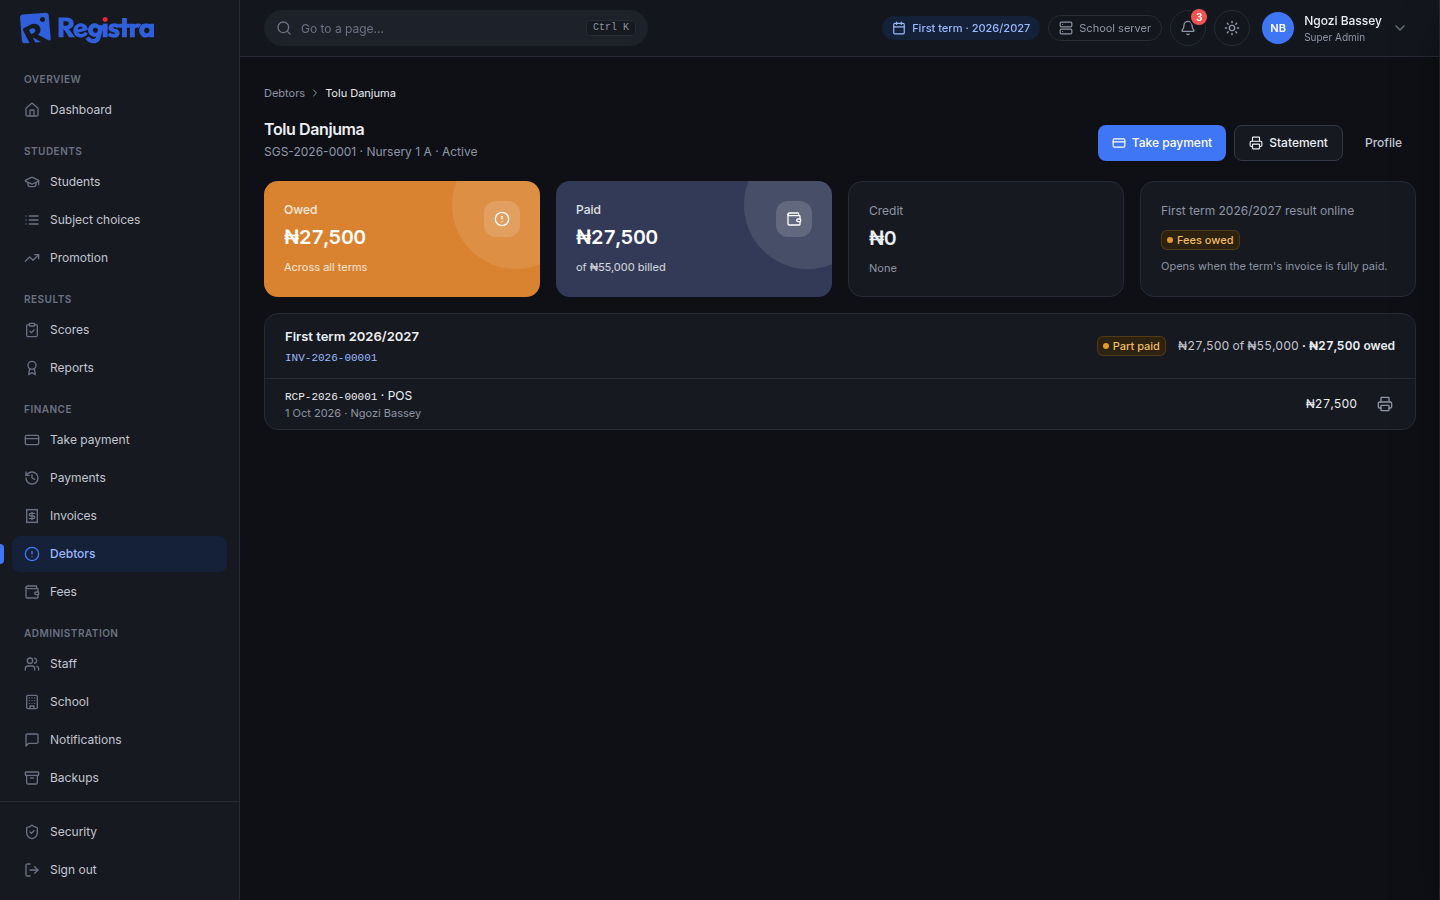Screen dimensions: 1440x900
Task: Click student ID line SGS-2026-0001
Action: click(x=371, y=152)
